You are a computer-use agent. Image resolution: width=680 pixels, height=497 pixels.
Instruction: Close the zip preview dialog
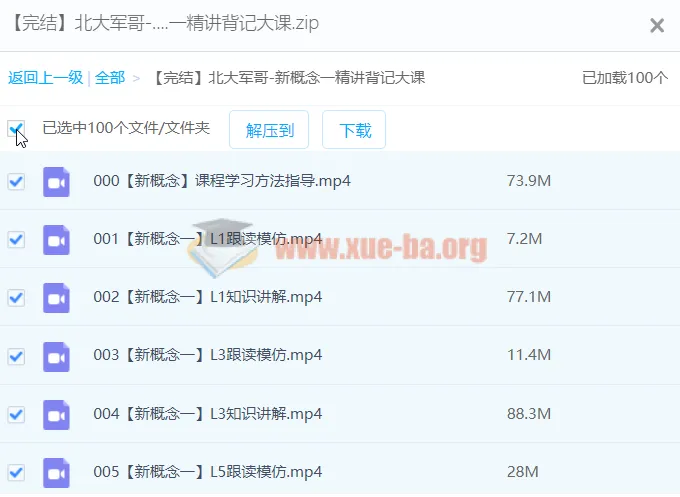(657, 26)
